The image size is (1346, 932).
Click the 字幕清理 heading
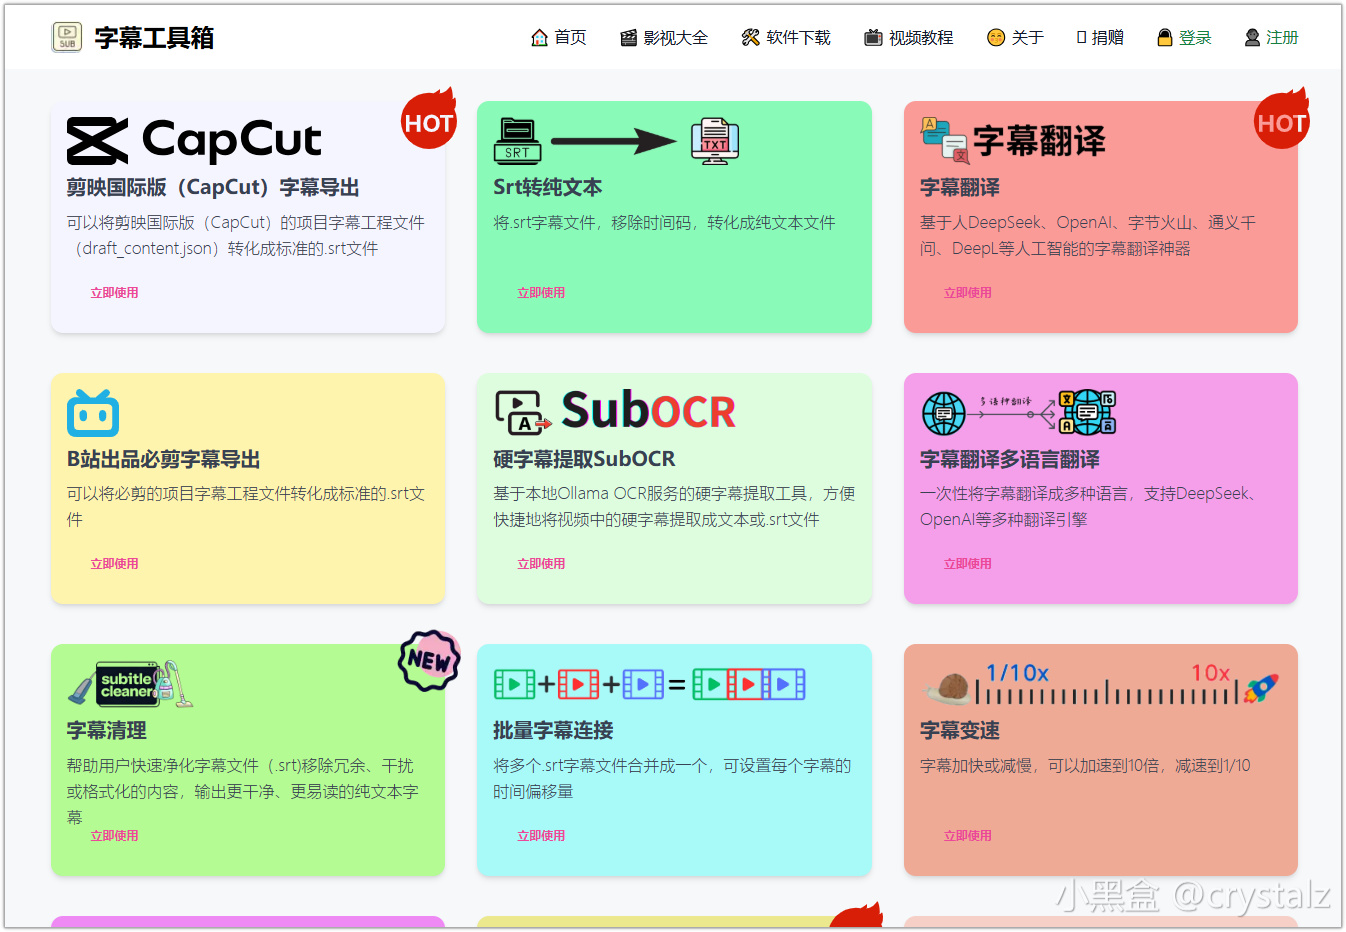[x=107, y=731]
